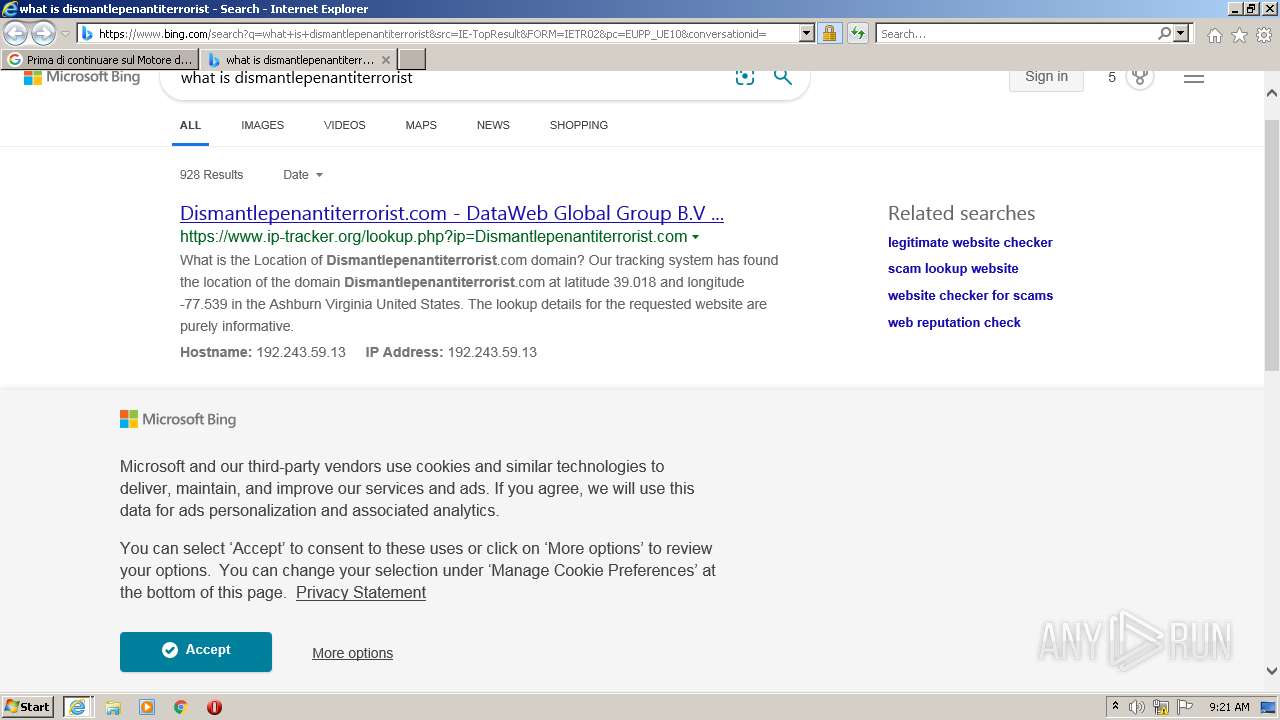Switch to the MAPS tab
The width and height of the screenshot is (1280, 720).
tap(421, 125)
